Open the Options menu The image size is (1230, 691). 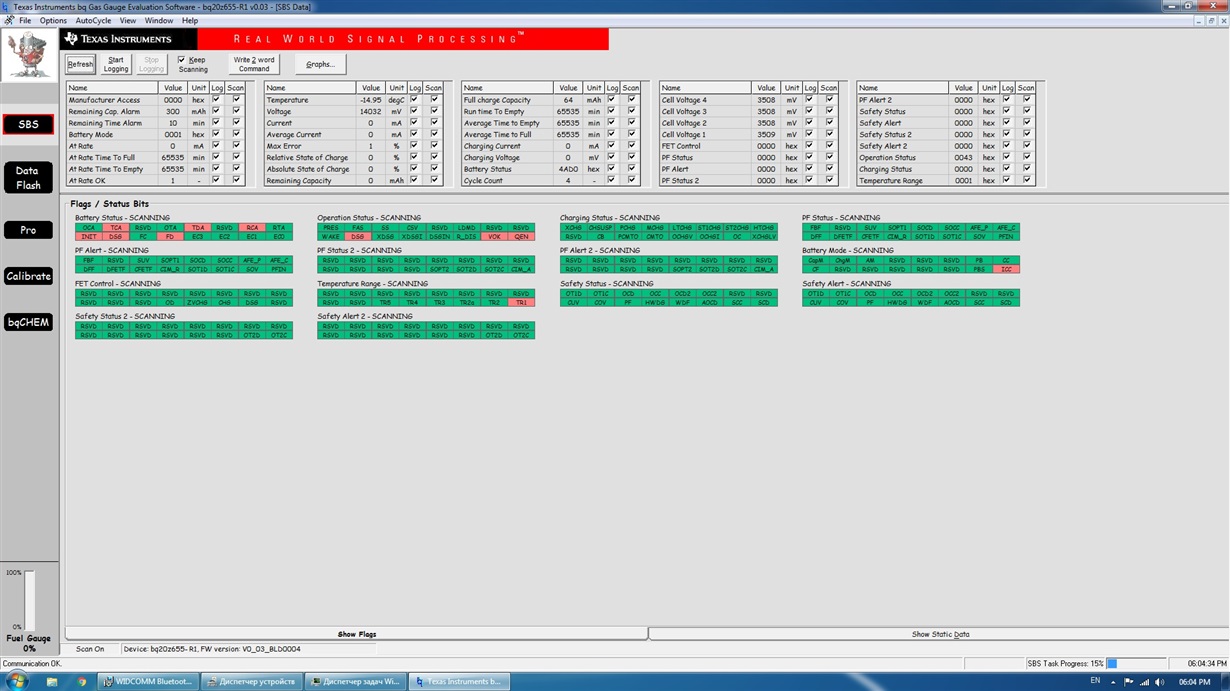[x=53, y=20]
